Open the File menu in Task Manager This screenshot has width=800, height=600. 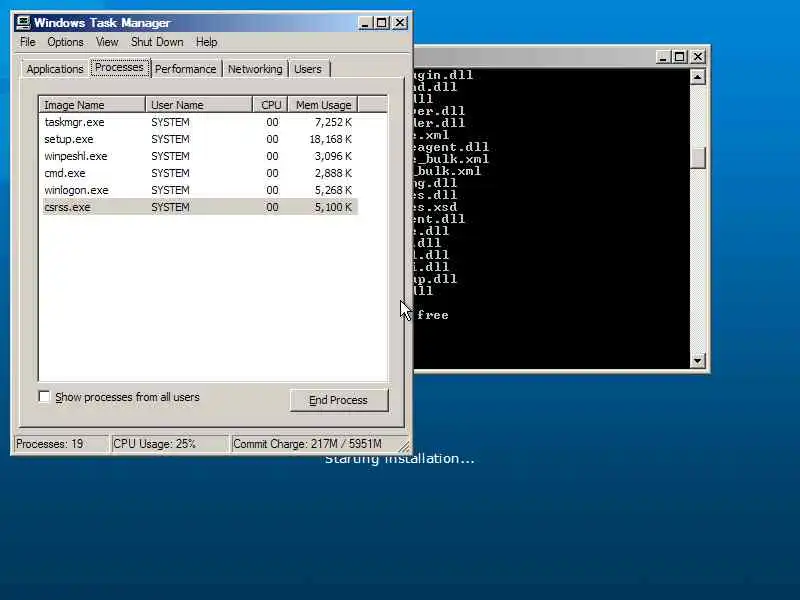28,42
